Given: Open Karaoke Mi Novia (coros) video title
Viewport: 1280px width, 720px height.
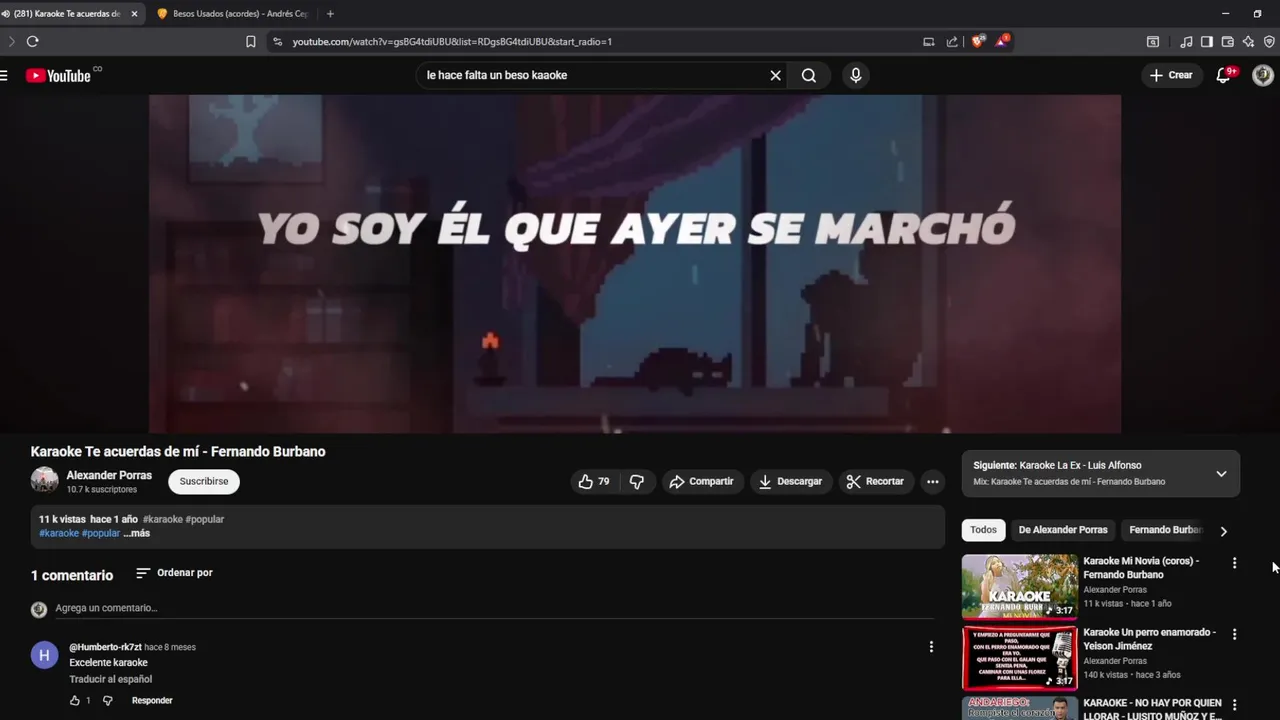Looking at the screenshot, I should point(1141,568).
